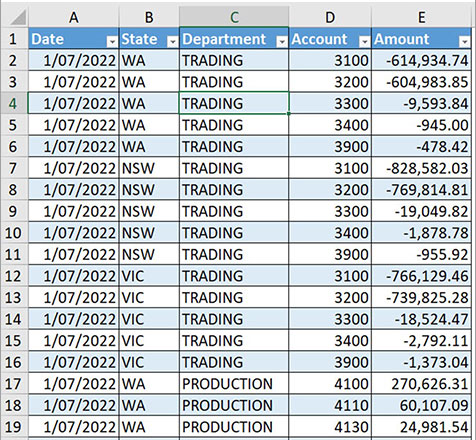Open the Account column filter dropdown
The height and width of the screenshot is (440, 476).
coord(364,41)
